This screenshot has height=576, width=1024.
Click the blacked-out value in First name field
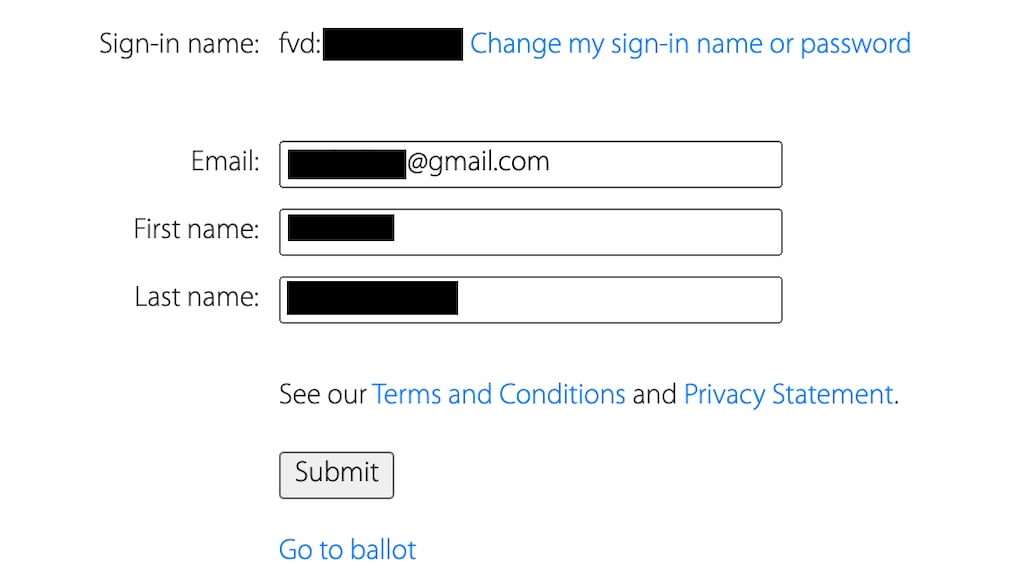[341, 228]
